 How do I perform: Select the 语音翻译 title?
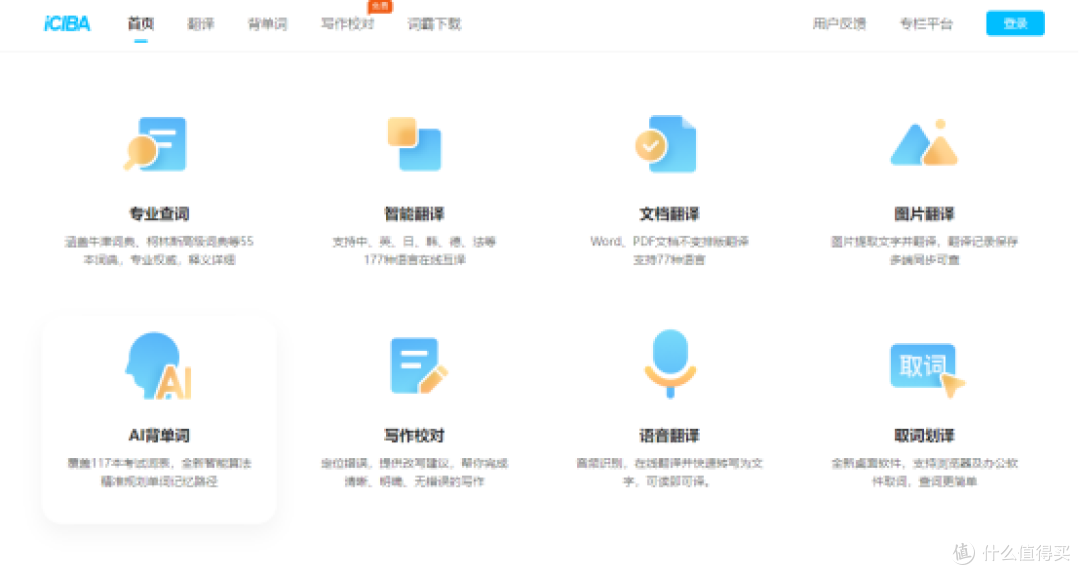[x=669, y=436]
